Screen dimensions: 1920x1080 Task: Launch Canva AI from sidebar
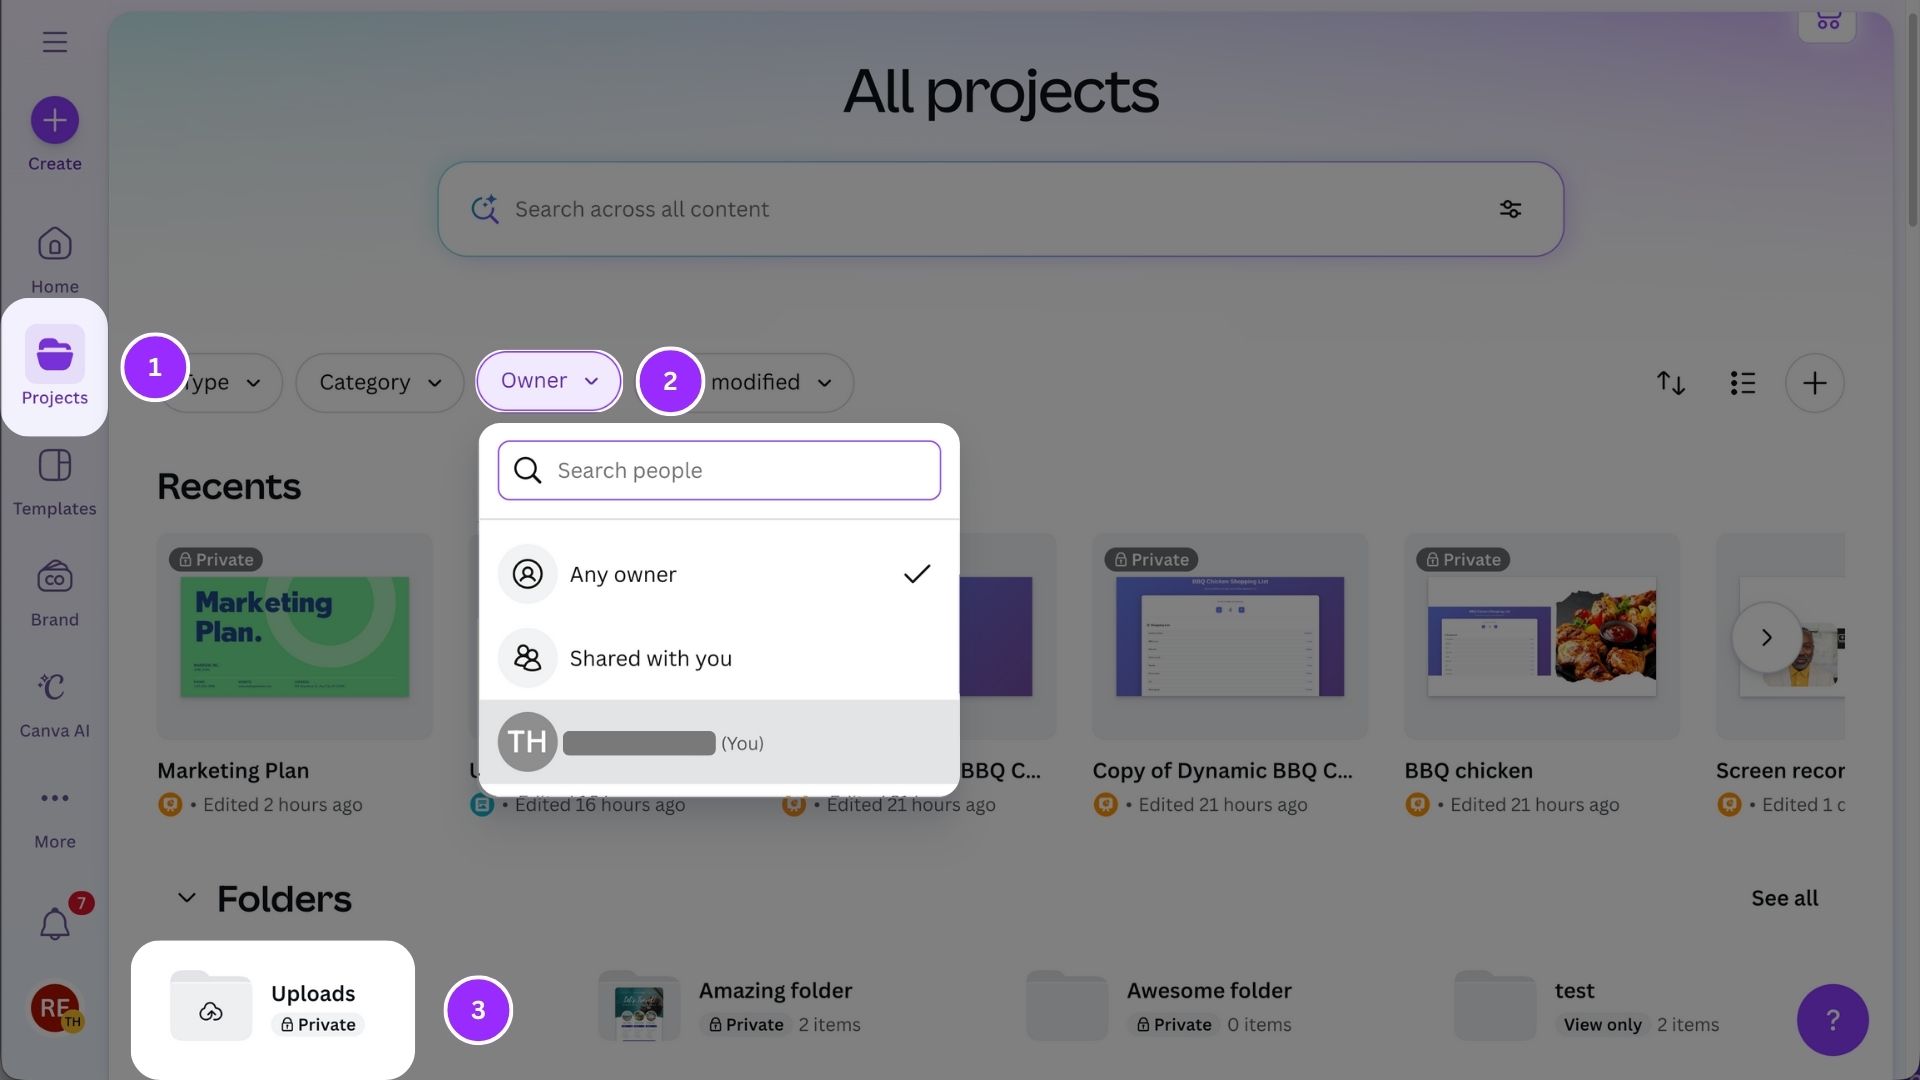(x=55, y=704)
